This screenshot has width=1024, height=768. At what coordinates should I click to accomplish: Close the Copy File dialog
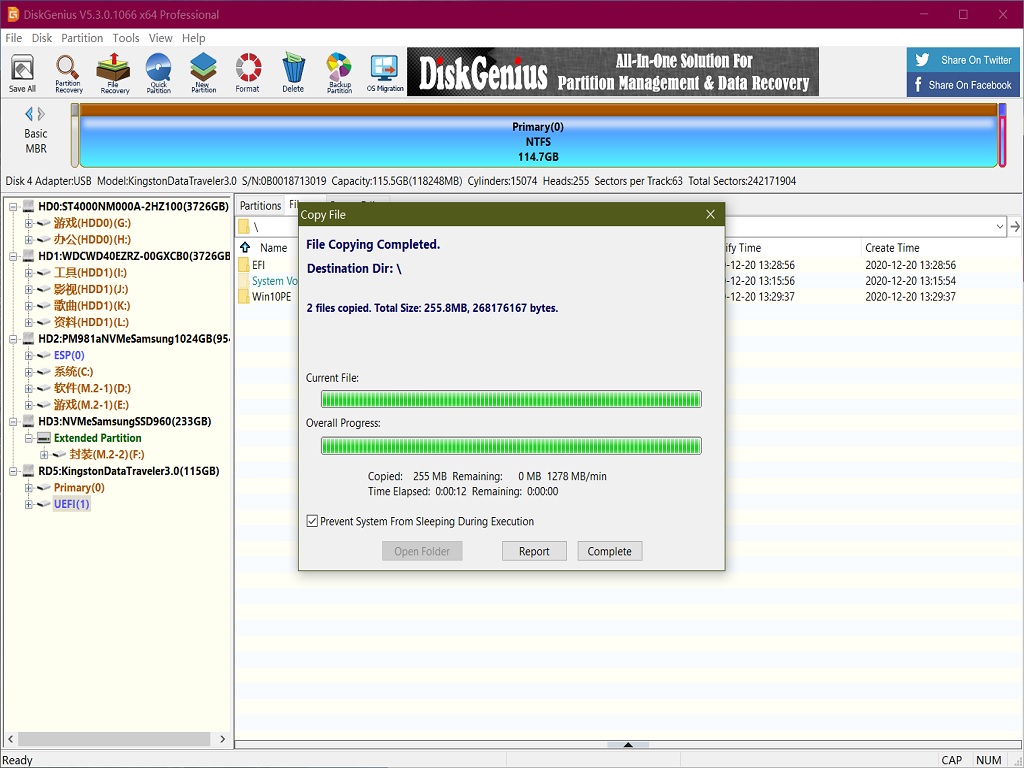coord(711,214)
